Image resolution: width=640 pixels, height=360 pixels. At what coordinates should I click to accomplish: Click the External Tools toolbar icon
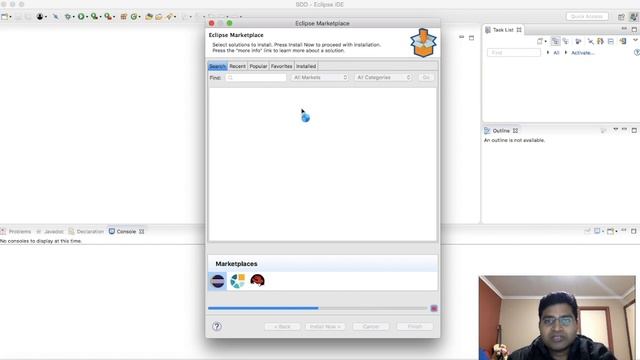click(x=108, y=17)
